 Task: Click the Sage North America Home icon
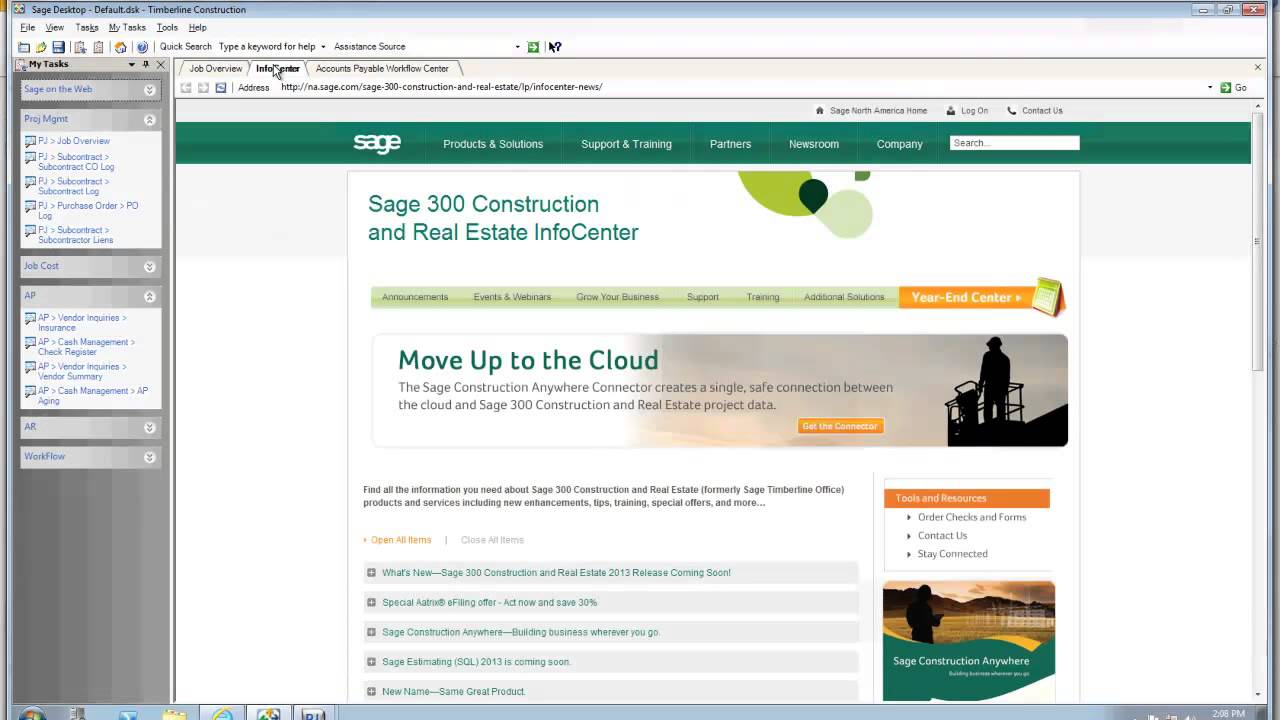[820, 111]
